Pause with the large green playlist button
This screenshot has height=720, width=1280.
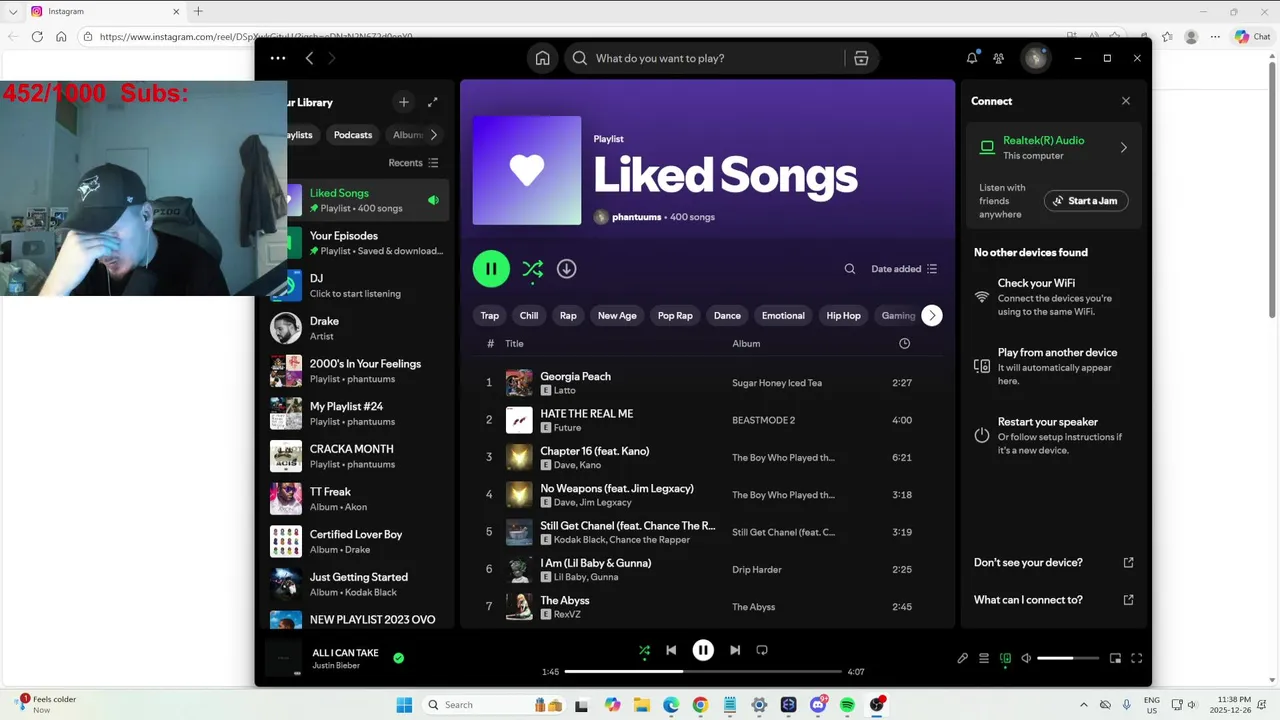coord(491,269)
